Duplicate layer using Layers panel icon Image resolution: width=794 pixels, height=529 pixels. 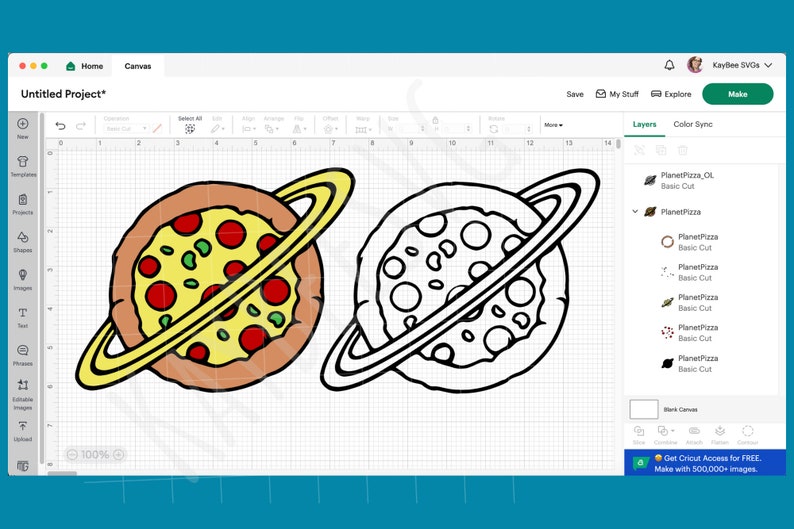661,150
